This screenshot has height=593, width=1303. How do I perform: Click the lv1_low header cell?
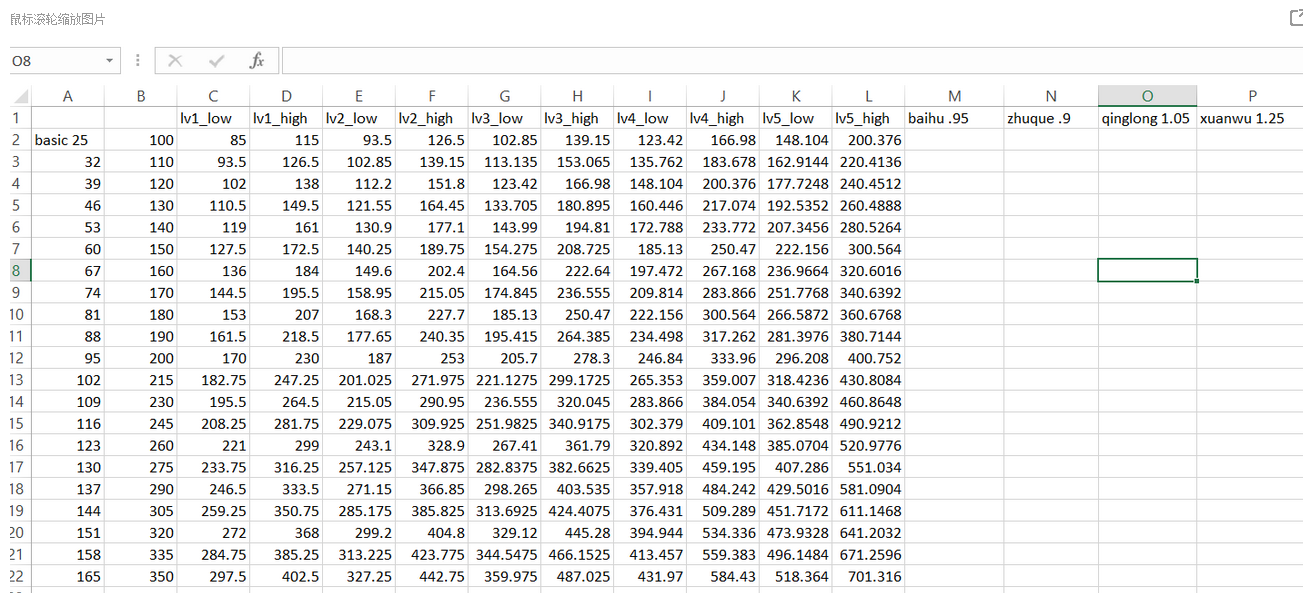pos(214,118)
